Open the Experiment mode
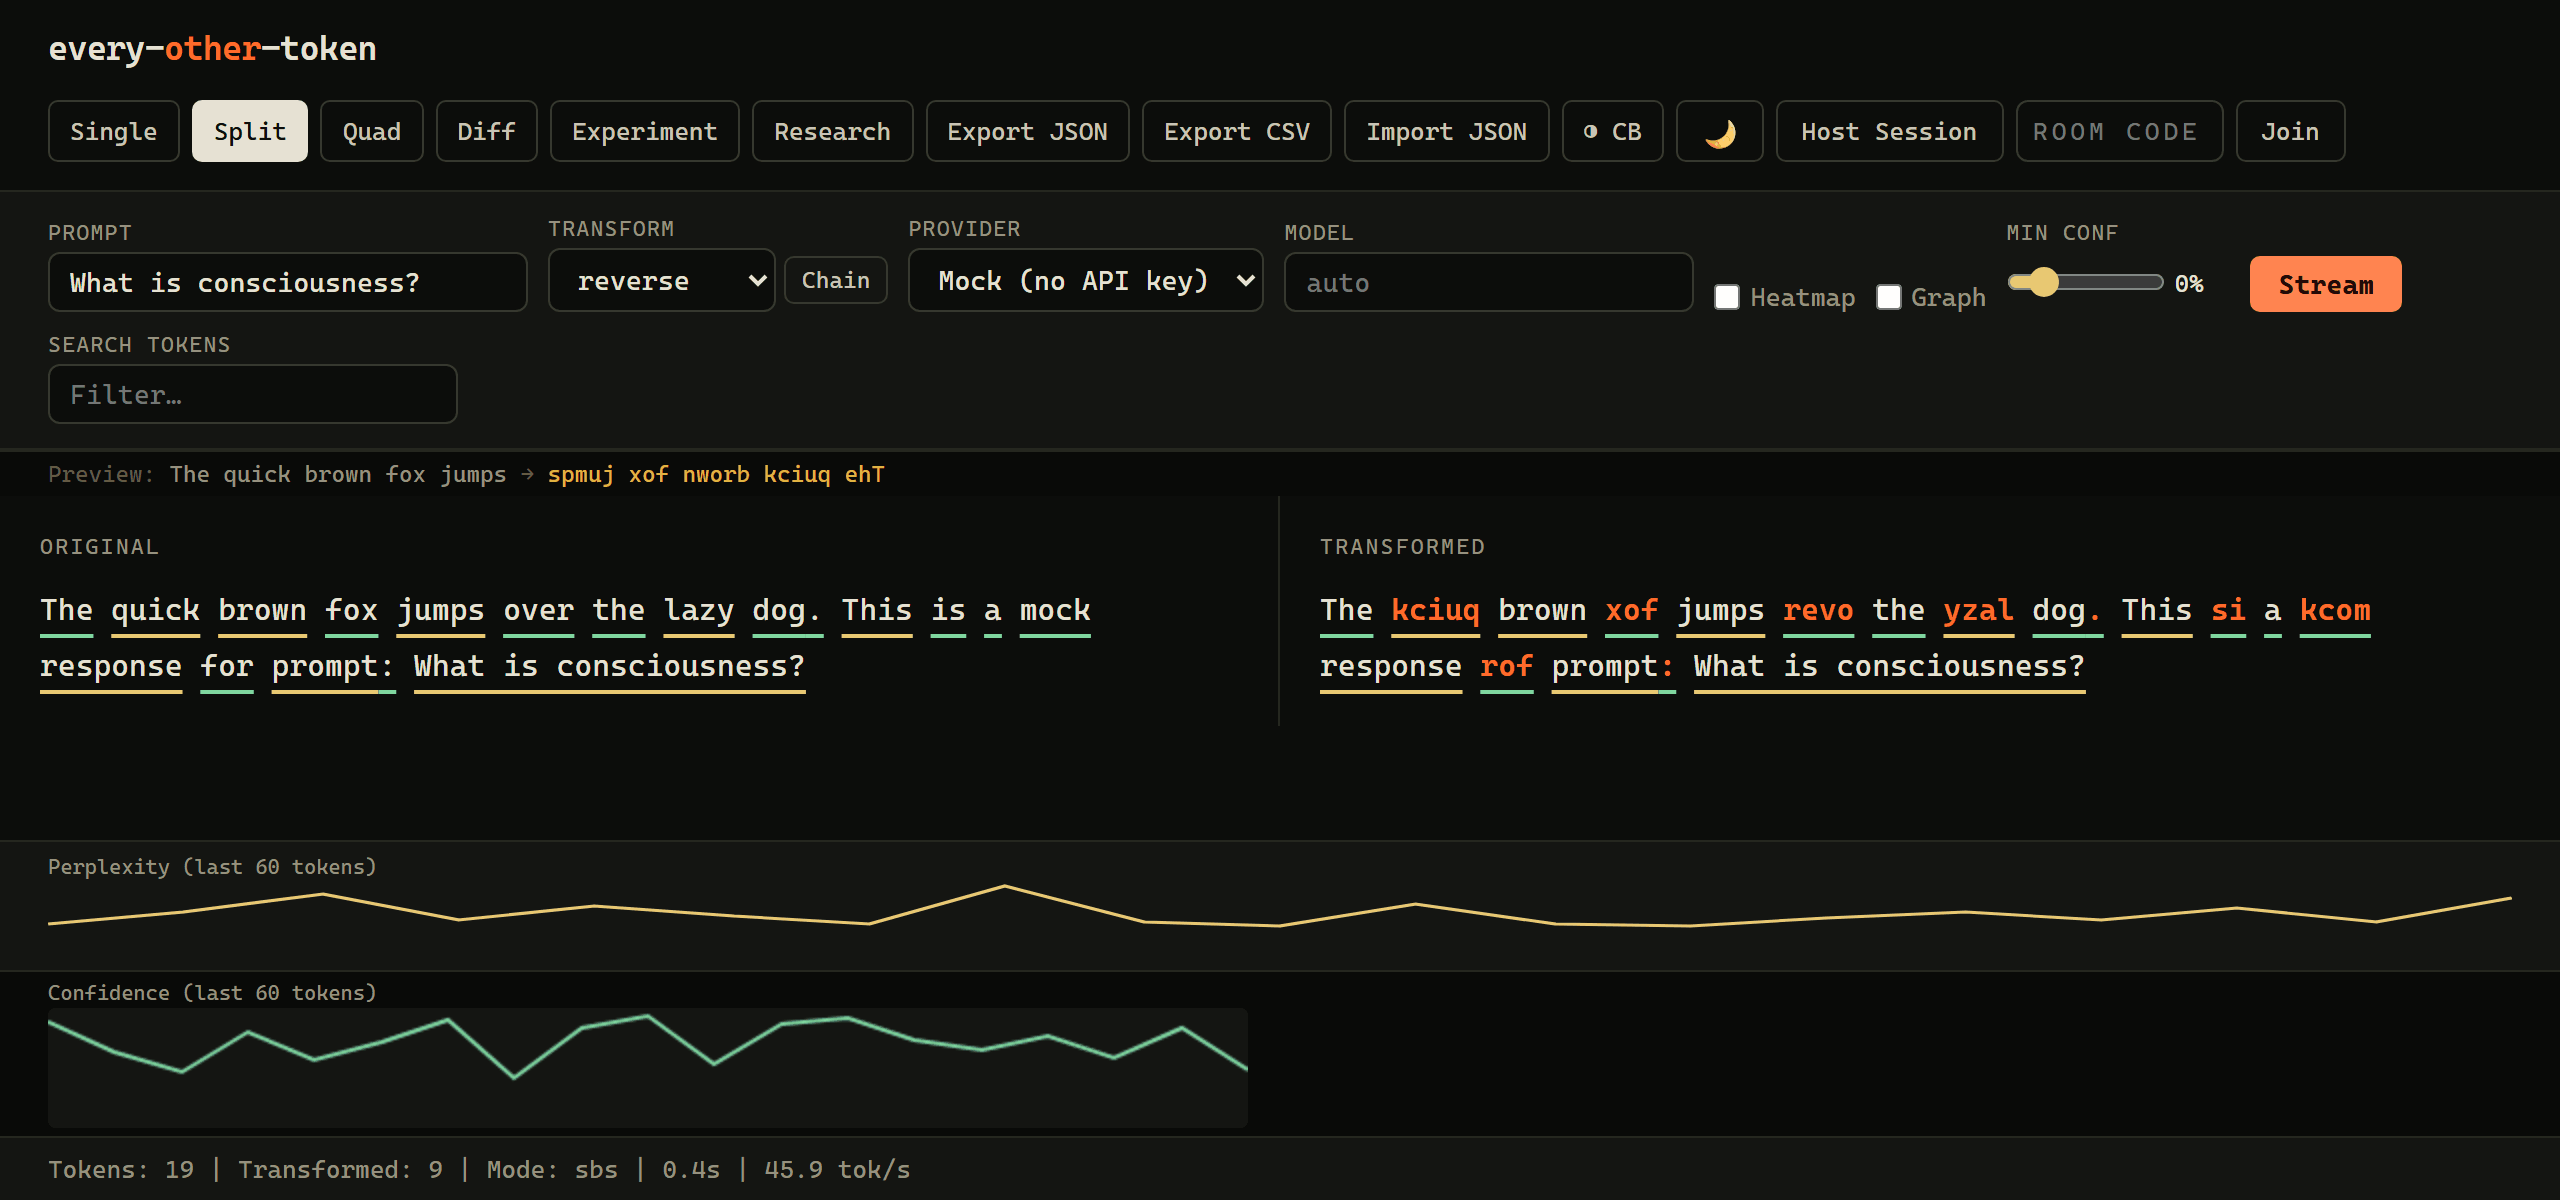The image size is (2560, 1200). tap(644, 131)
